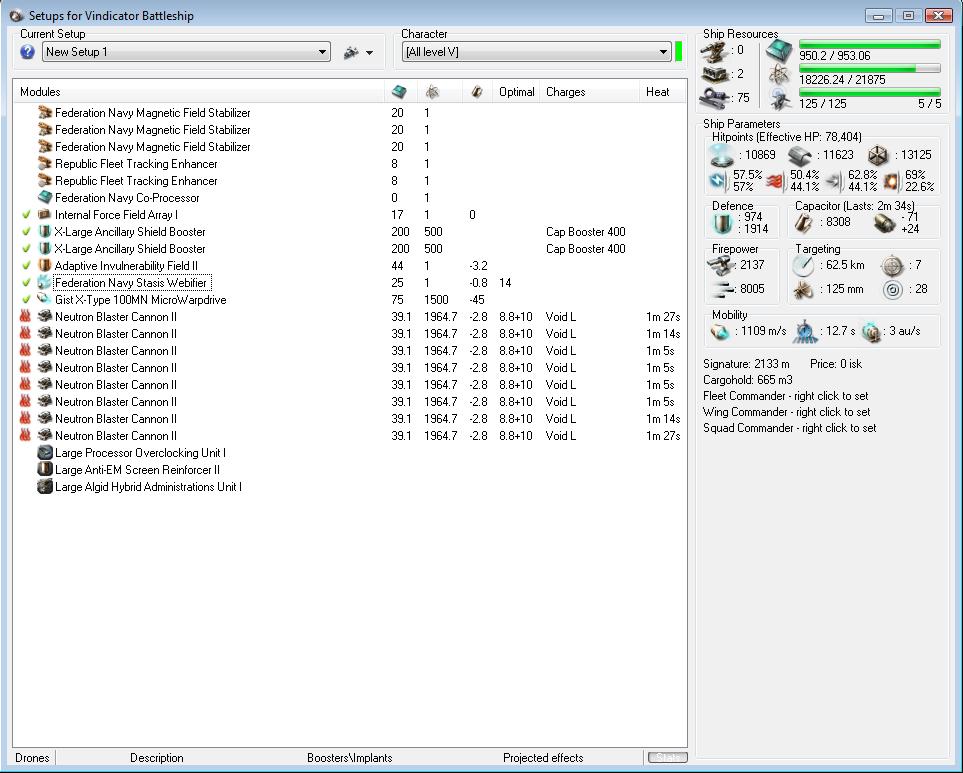
Task: Click the Heat column header
Action: pos(663,92)
